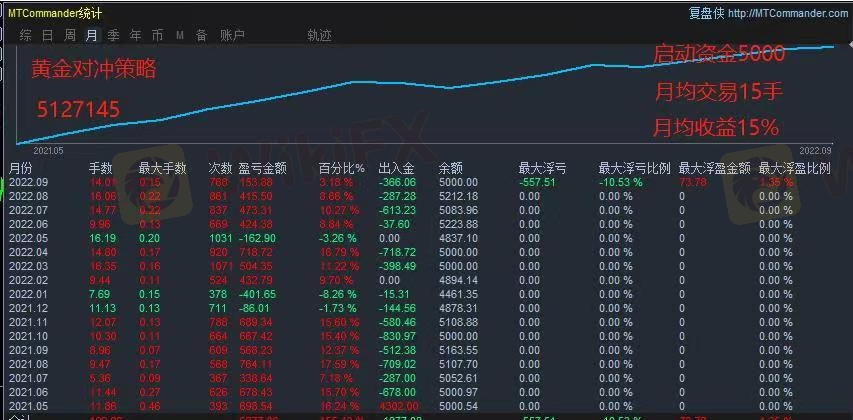Image resolution: width=853 pixels, height=420 pixels.
Task: Open the 账户 account tab
Action: click(x=232, y=35)
